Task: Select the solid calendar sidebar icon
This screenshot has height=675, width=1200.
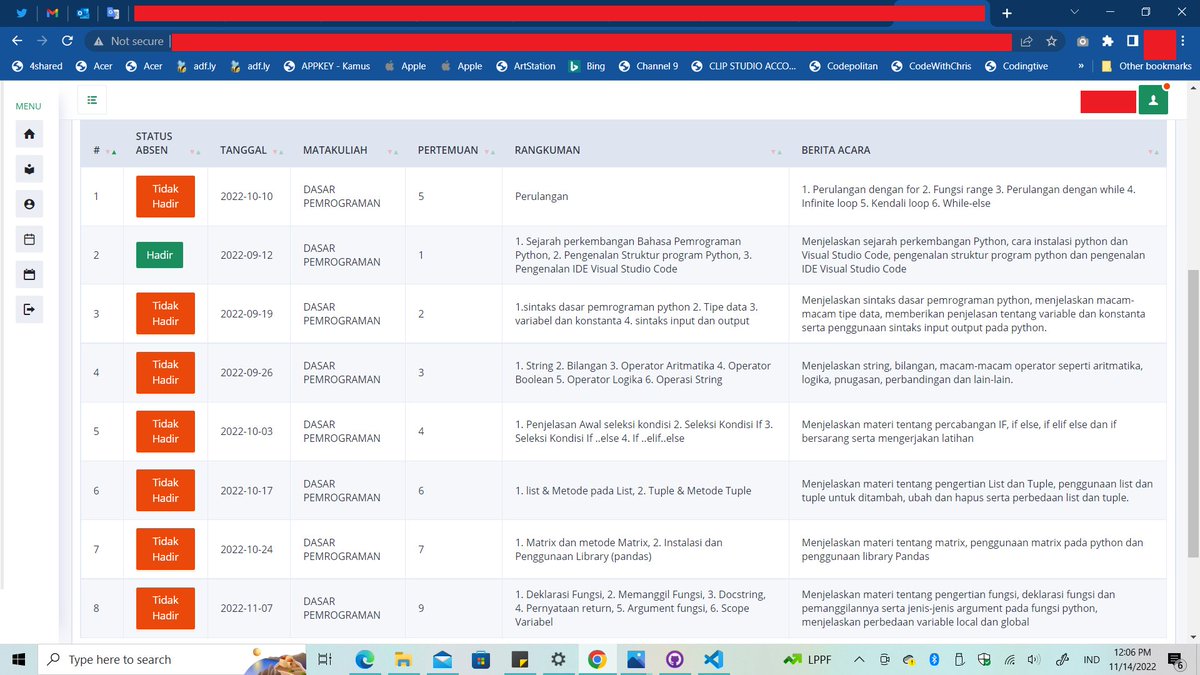Action: coord(29,274)
